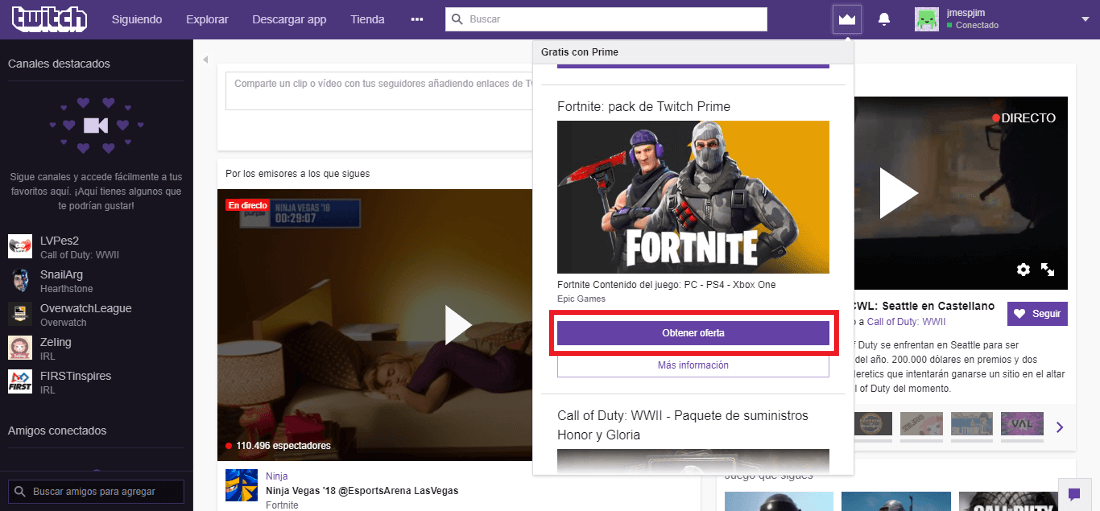Click the Canales destacados heading

click(59, 64)
